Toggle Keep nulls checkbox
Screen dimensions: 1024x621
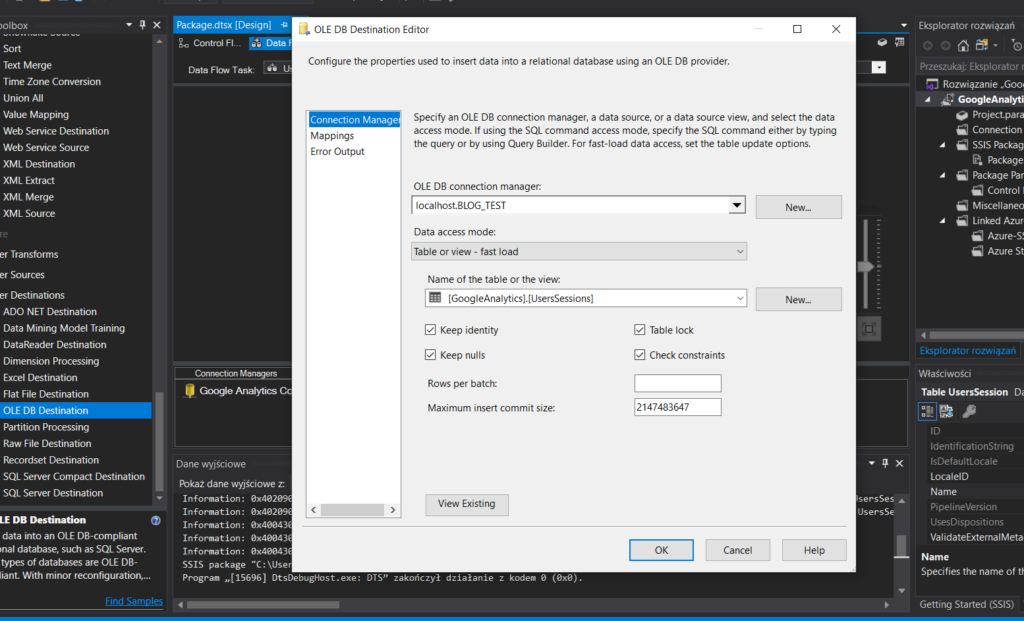coord(430,355)
